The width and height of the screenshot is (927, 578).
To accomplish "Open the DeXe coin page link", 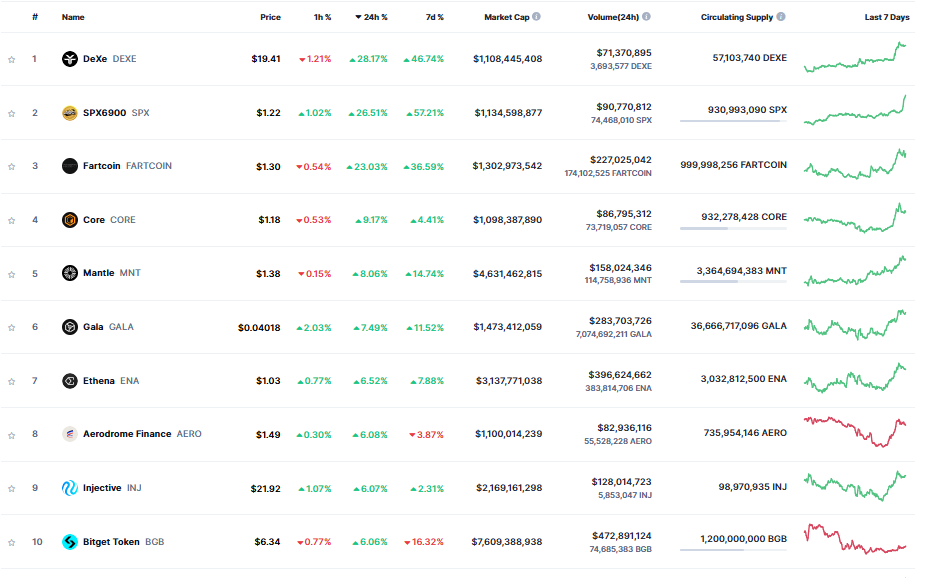I will click(109, 59).
